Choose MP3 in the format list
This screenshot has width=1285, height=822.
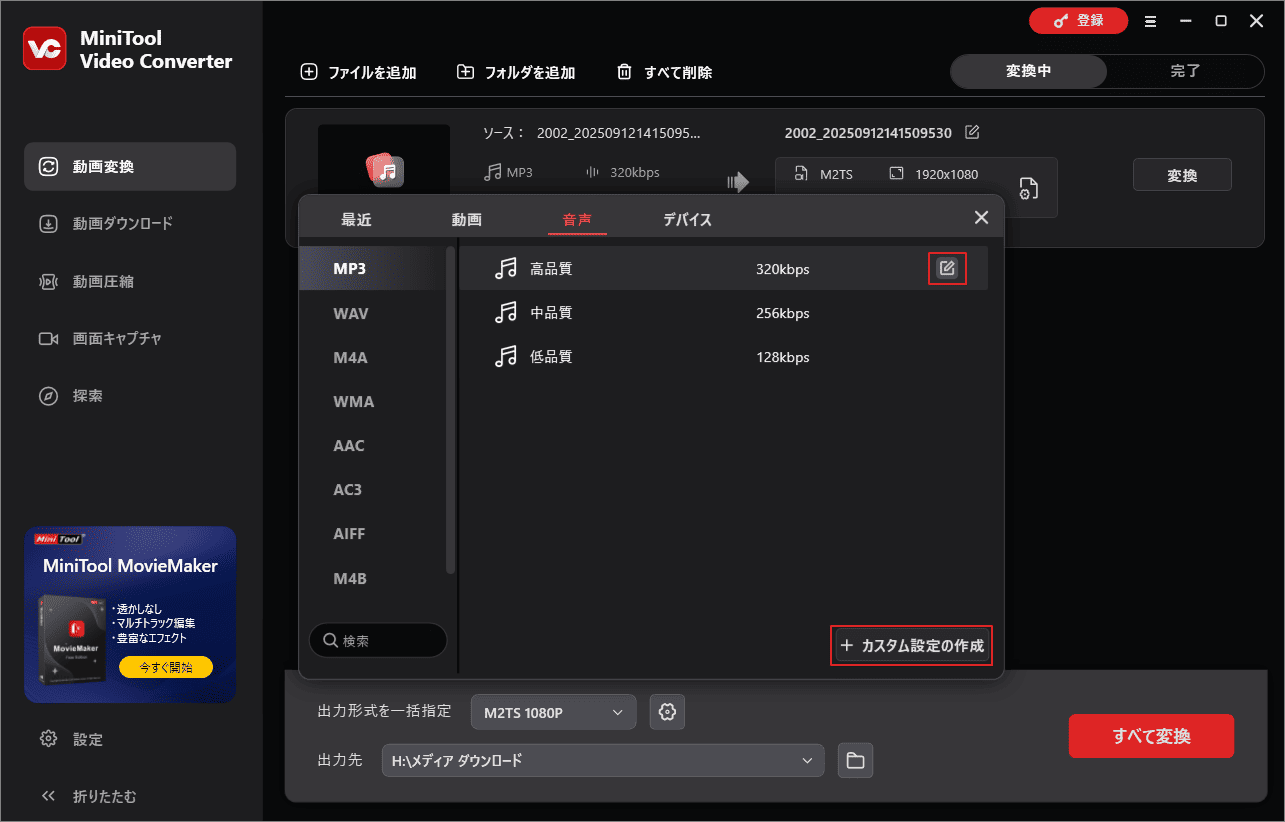[x=372, y=269]
